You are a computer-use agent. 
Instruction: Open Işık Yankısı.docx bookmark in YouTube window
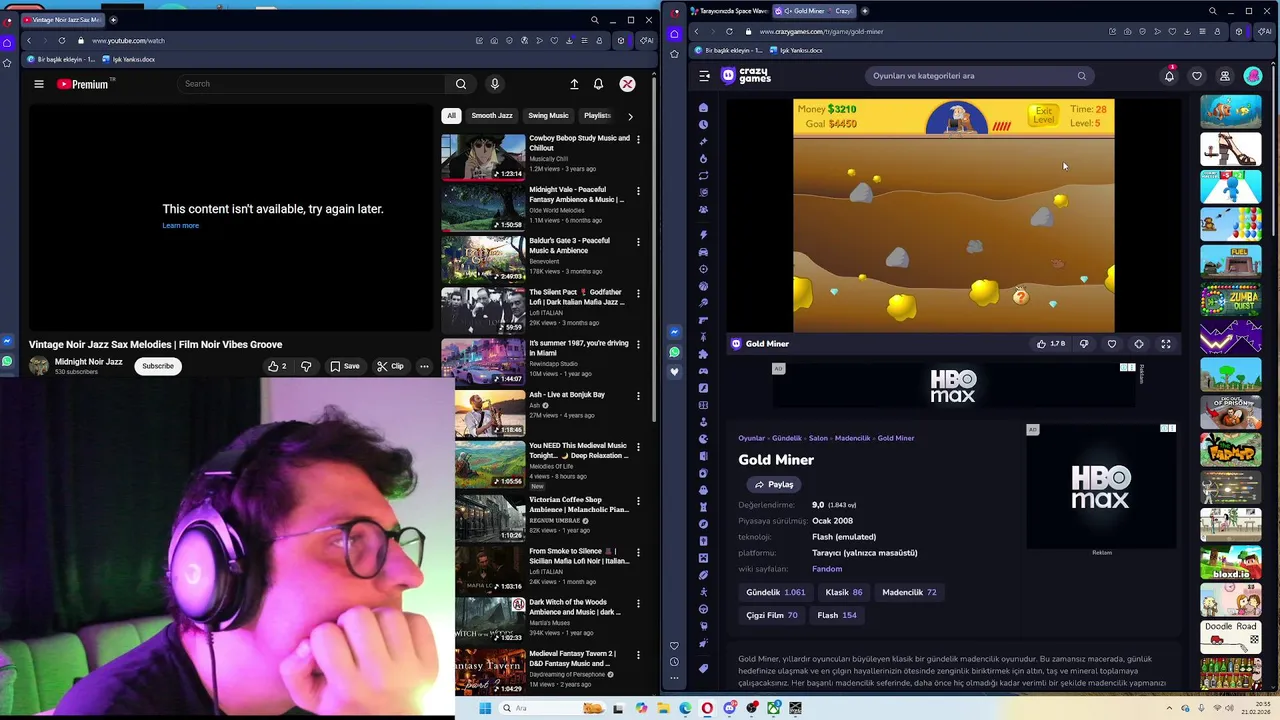click(x=130, y=59)
